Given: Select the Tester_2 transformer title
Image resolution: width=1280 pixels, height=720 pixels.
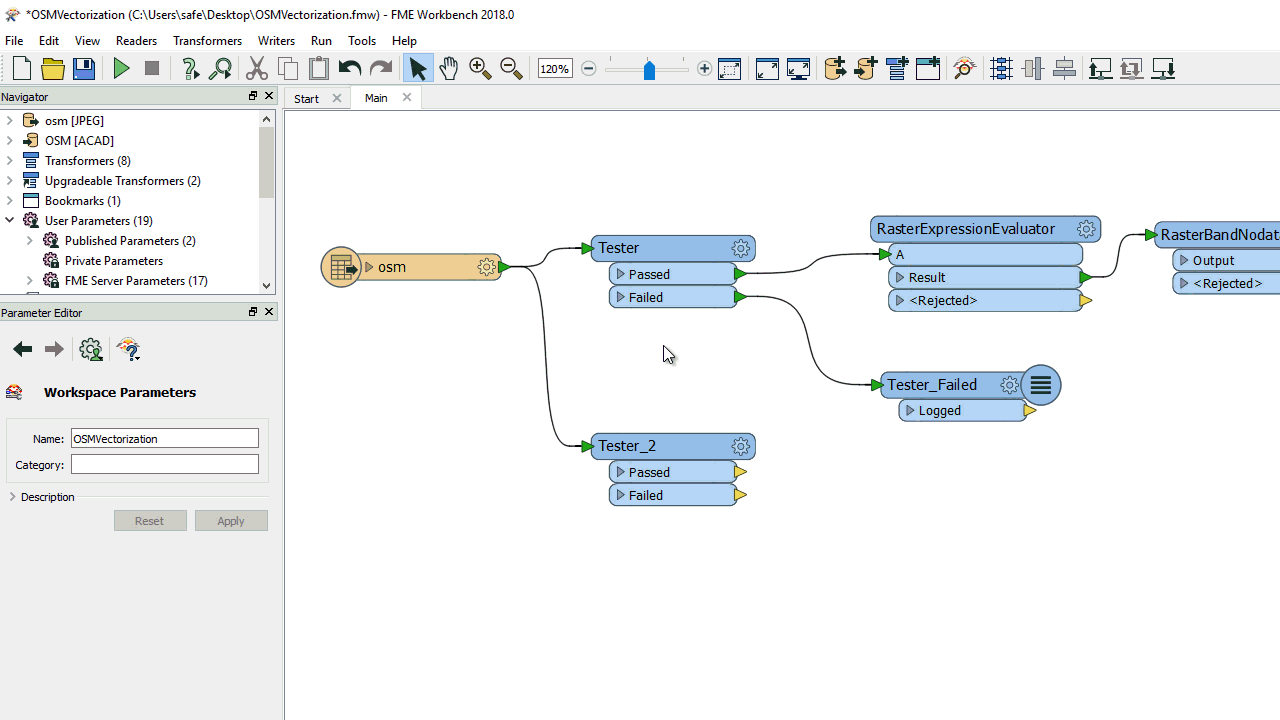Looking at the screenshot, I should pyautogui.click(x=627, y=446).
